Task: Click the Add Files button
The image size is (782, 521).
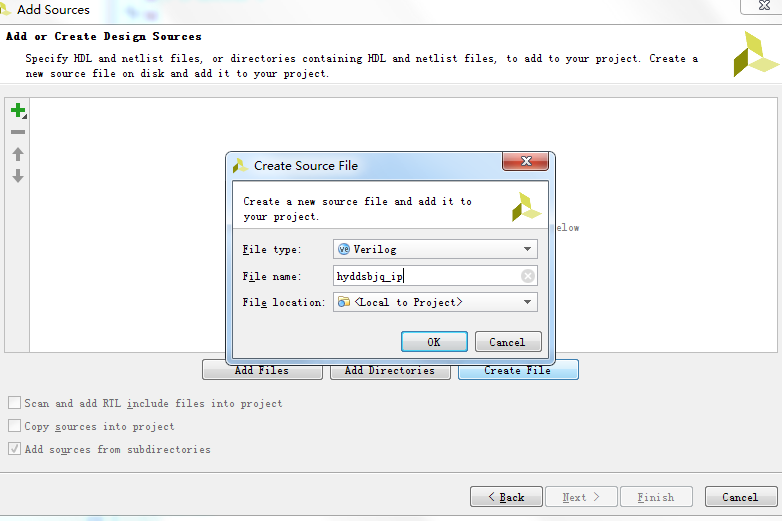Action: [x=262, y=370]
